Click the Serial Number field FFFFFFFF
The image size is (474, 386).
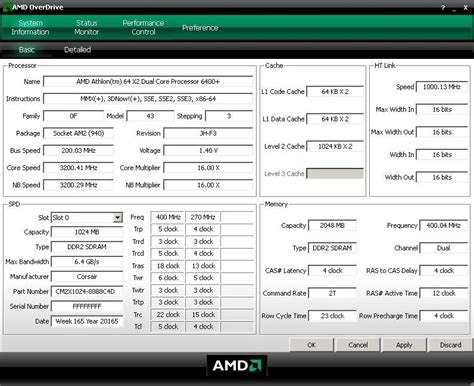87,306
